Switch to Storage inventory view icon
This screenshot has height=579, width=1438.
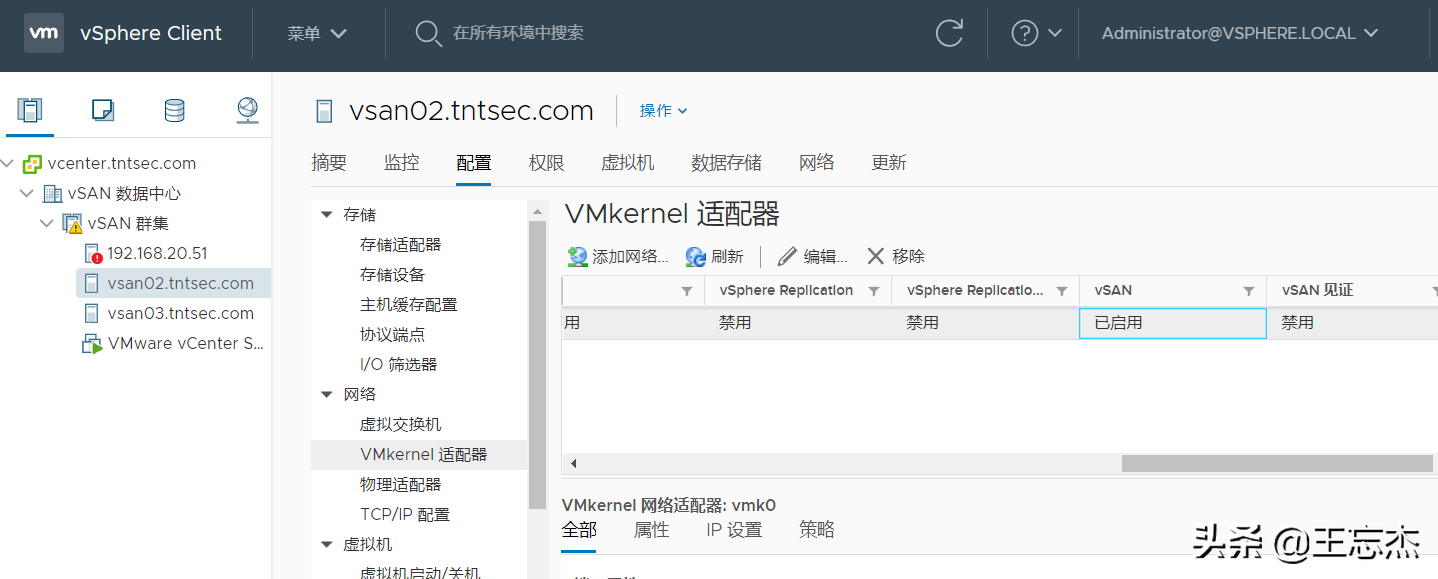[175, 109]
